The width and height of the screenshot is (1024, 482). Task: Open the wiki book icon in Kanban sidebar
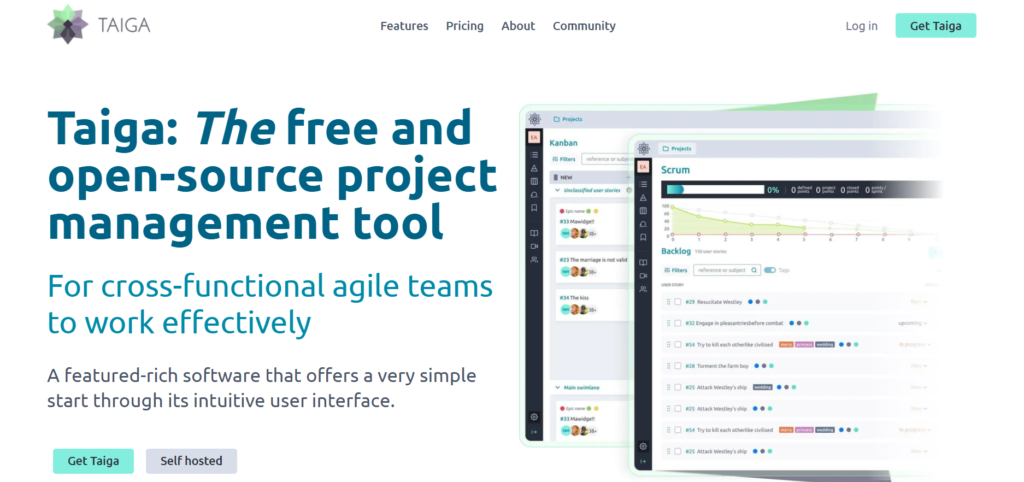point(534,233)
